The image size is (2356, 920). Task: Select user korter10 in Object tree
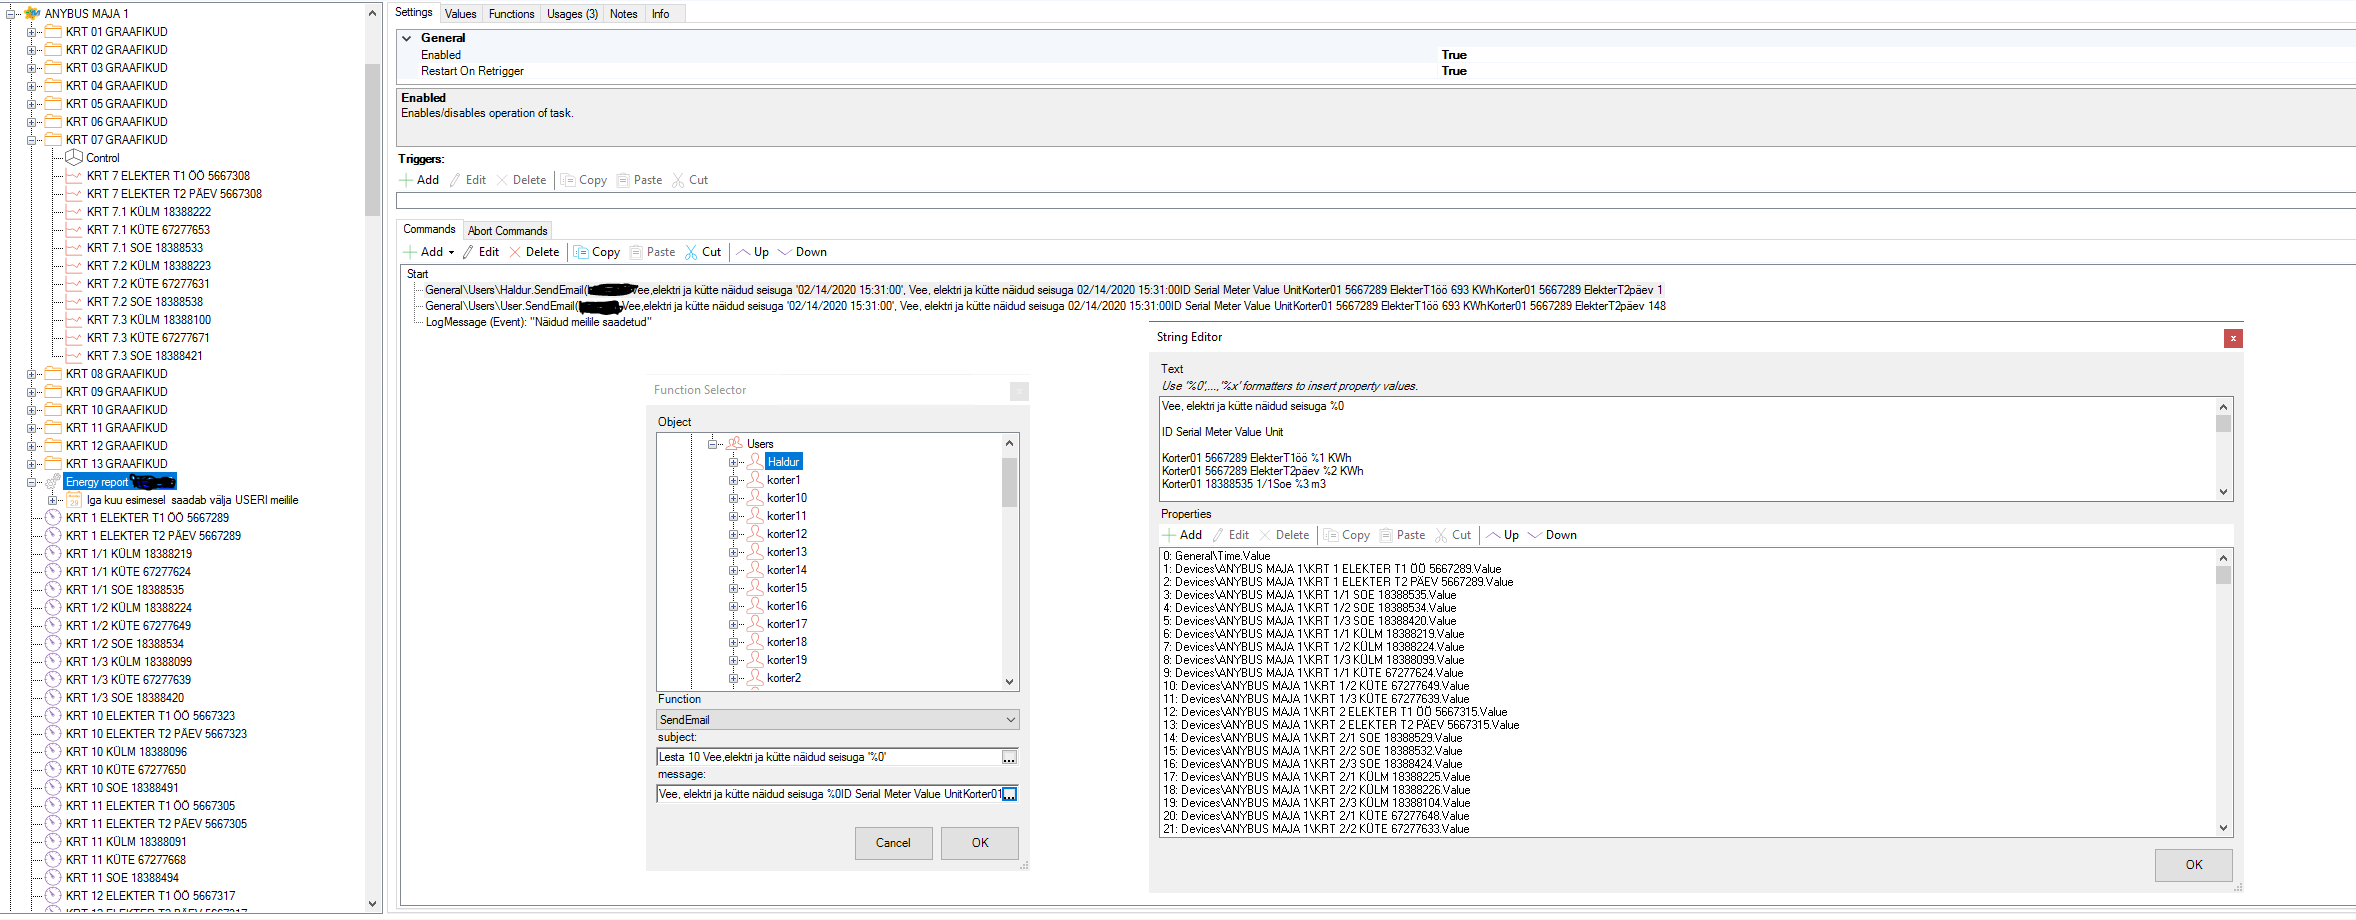(x=786, y=498)
